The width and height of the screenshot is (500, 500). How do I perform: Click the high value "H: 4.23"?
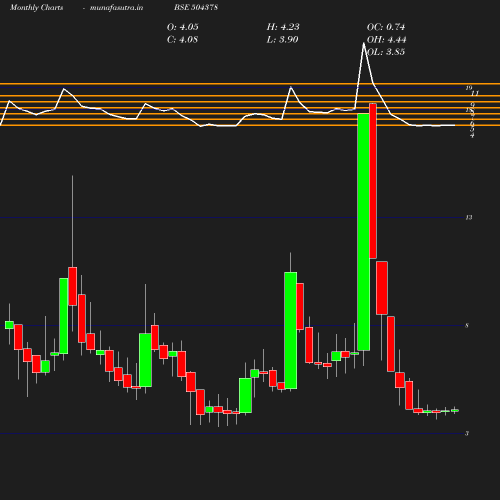click(x=283, y=27)
